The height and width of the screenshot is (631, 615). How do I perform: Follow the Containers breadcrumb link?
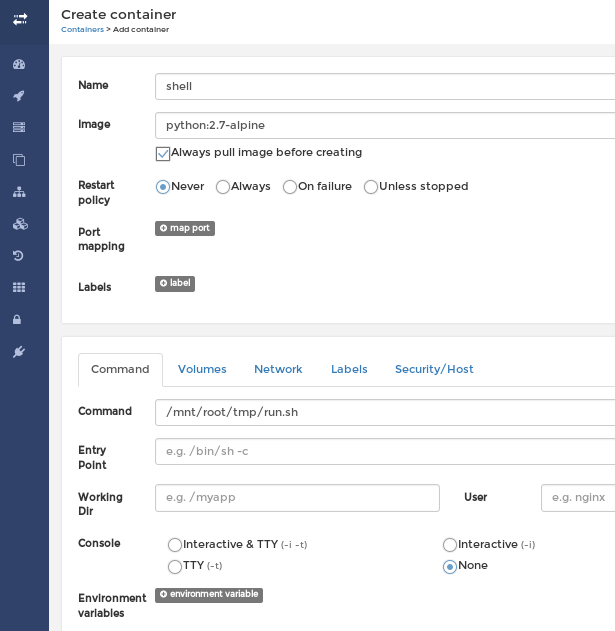[82, 30]
